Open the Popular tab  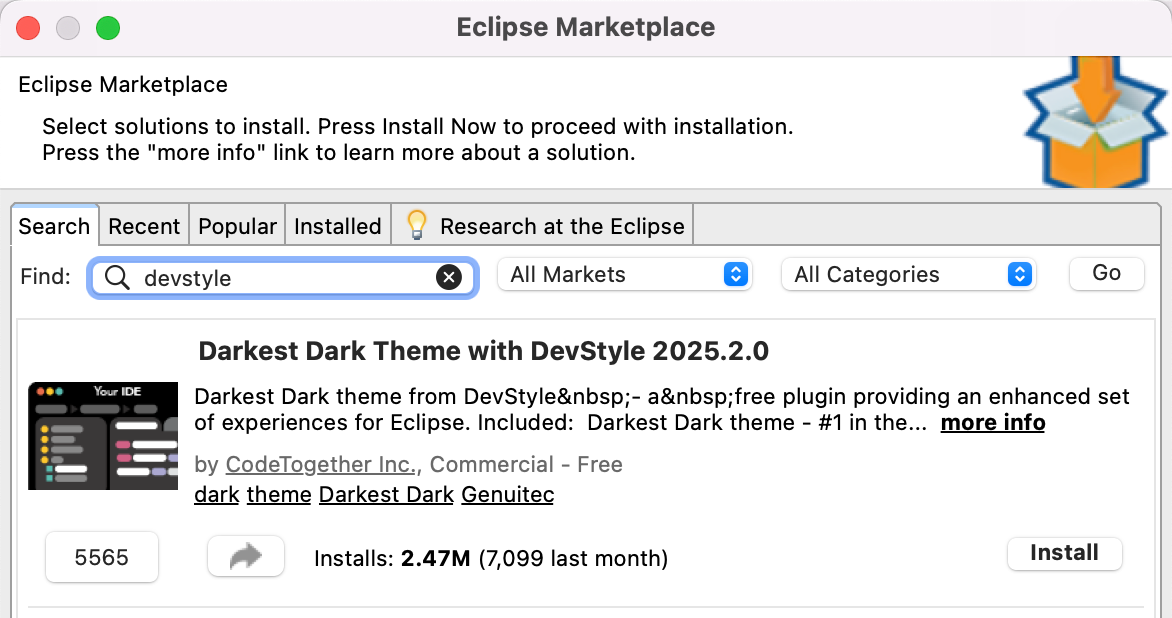coord(237,226)
